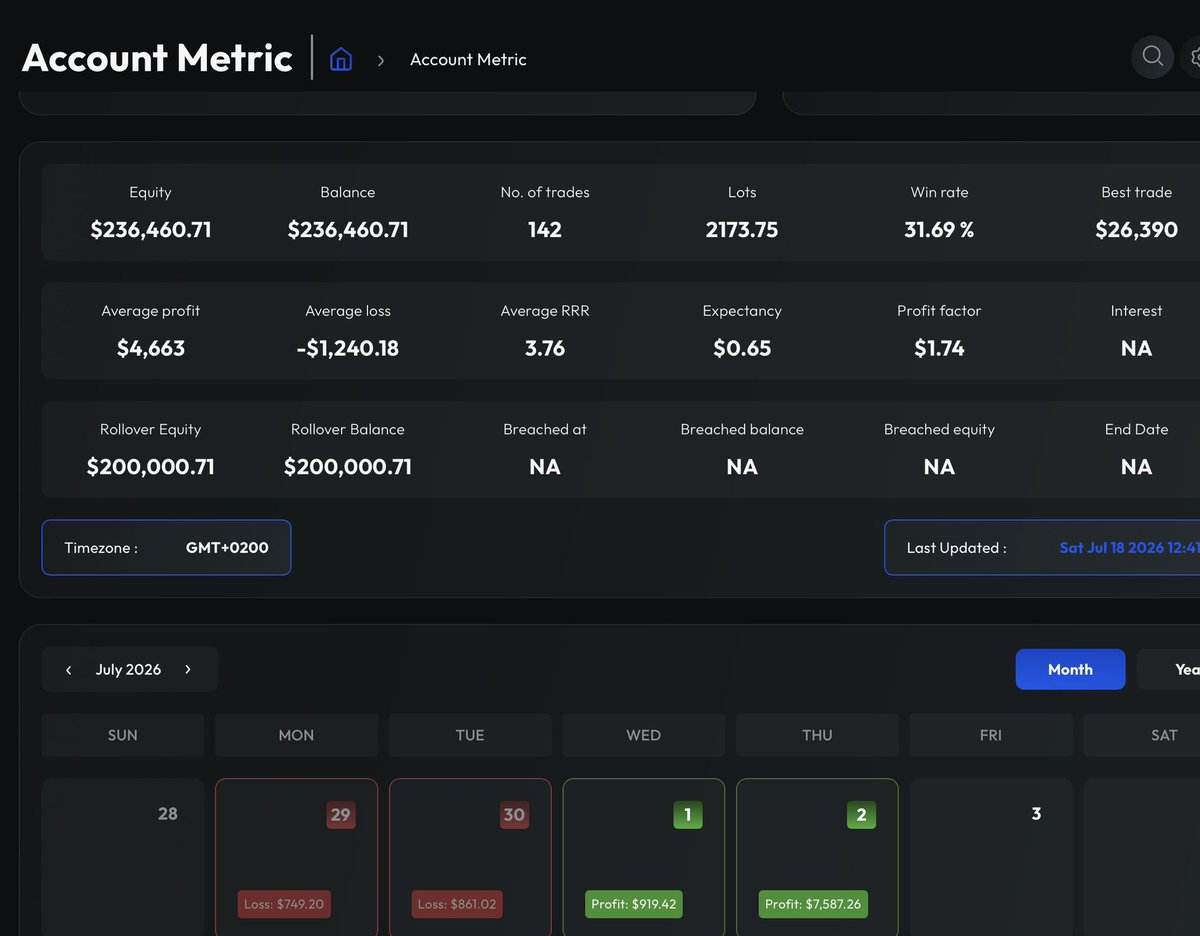Click the Account Metric page title

click(x=157, y=58)
